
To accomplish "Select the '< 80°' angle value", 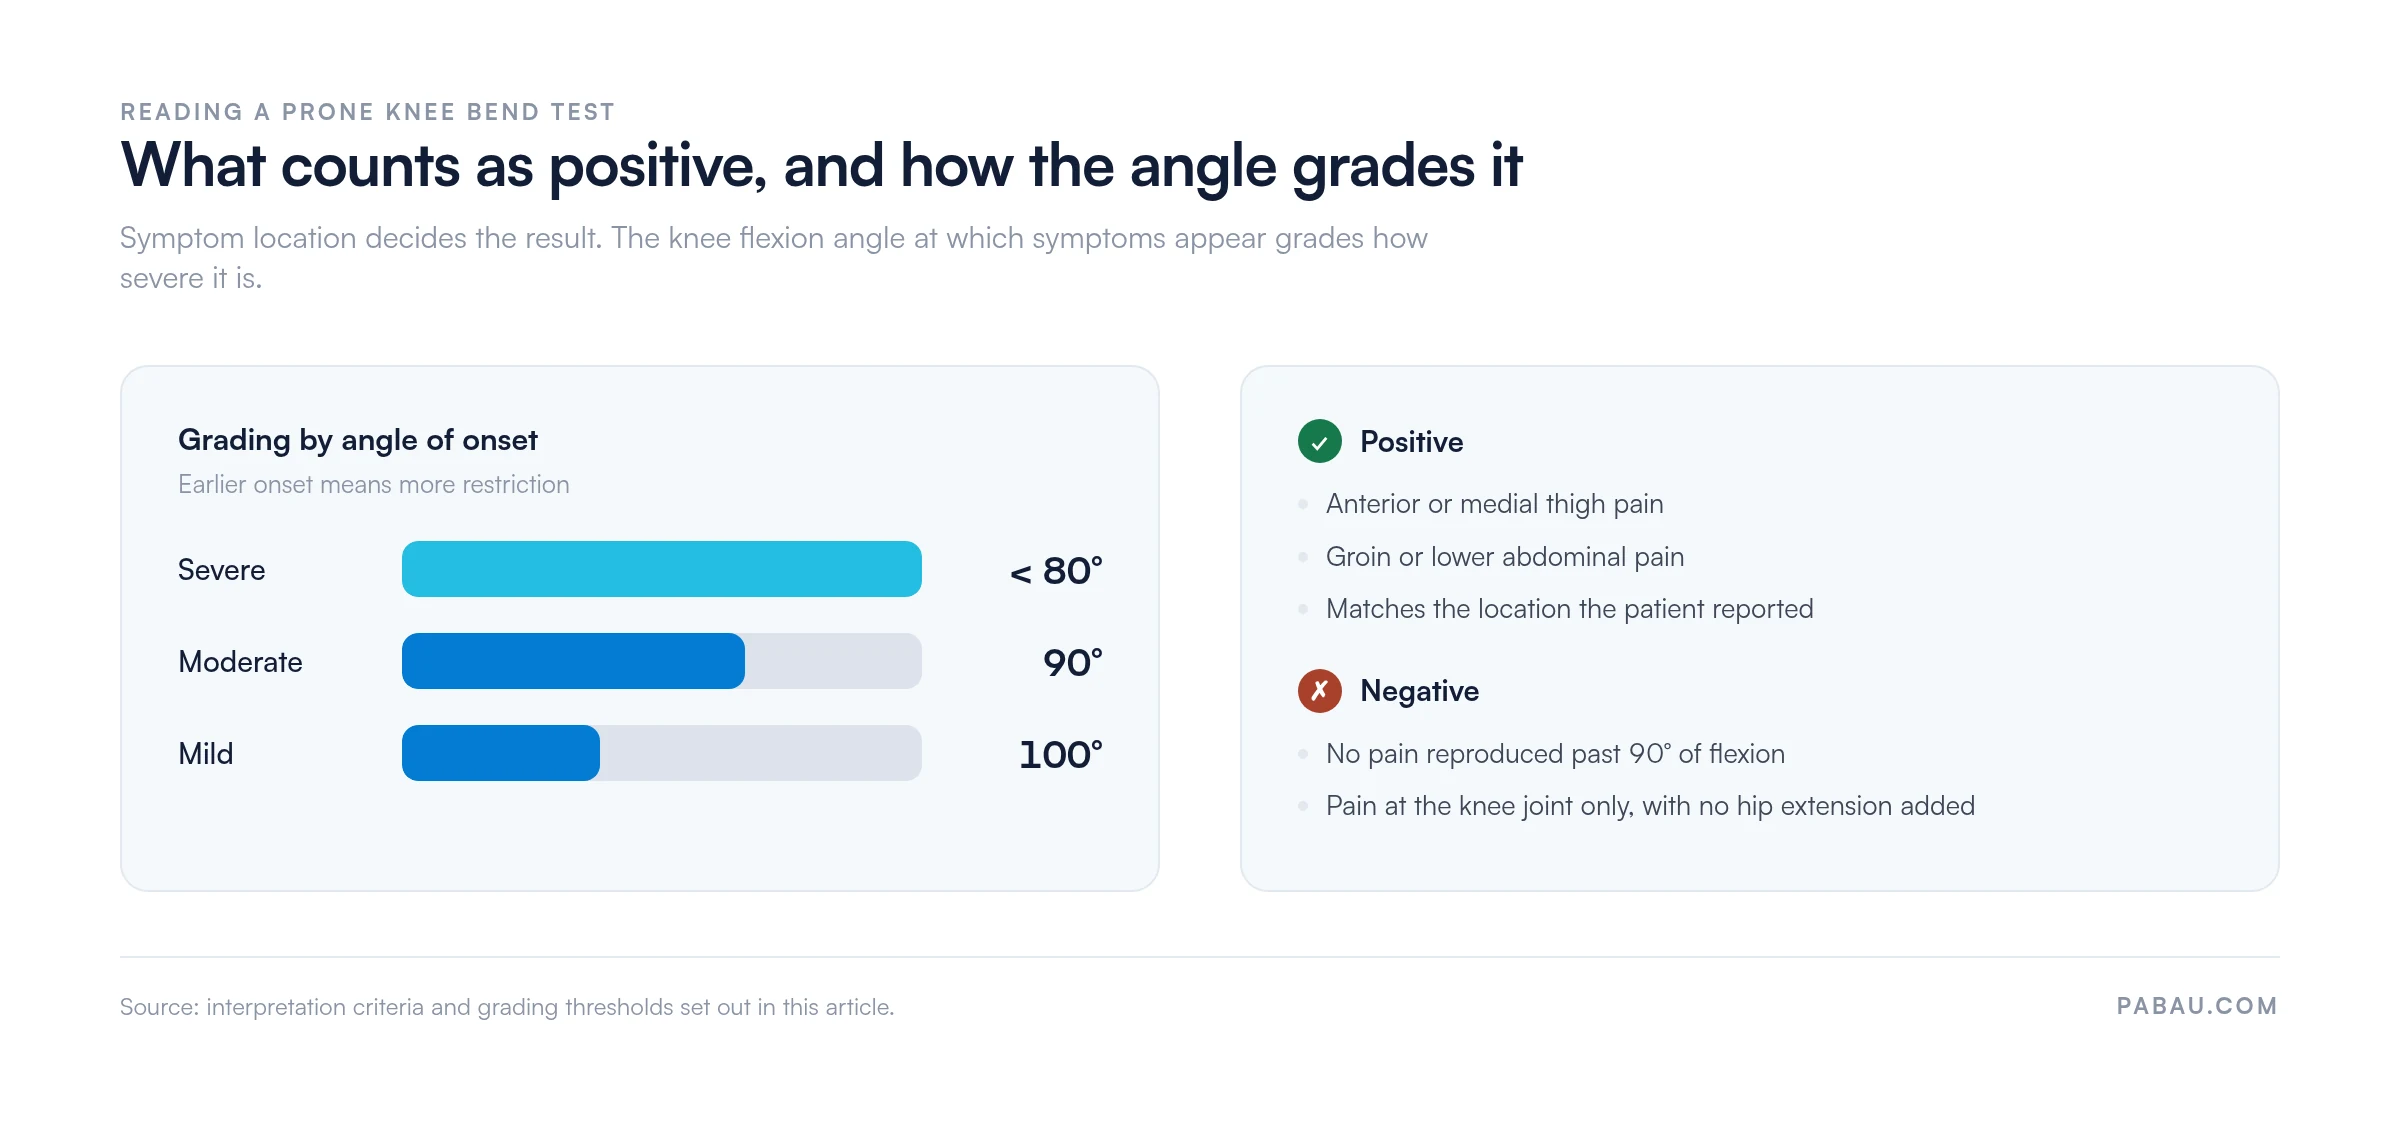I will tap(1056, 571).
